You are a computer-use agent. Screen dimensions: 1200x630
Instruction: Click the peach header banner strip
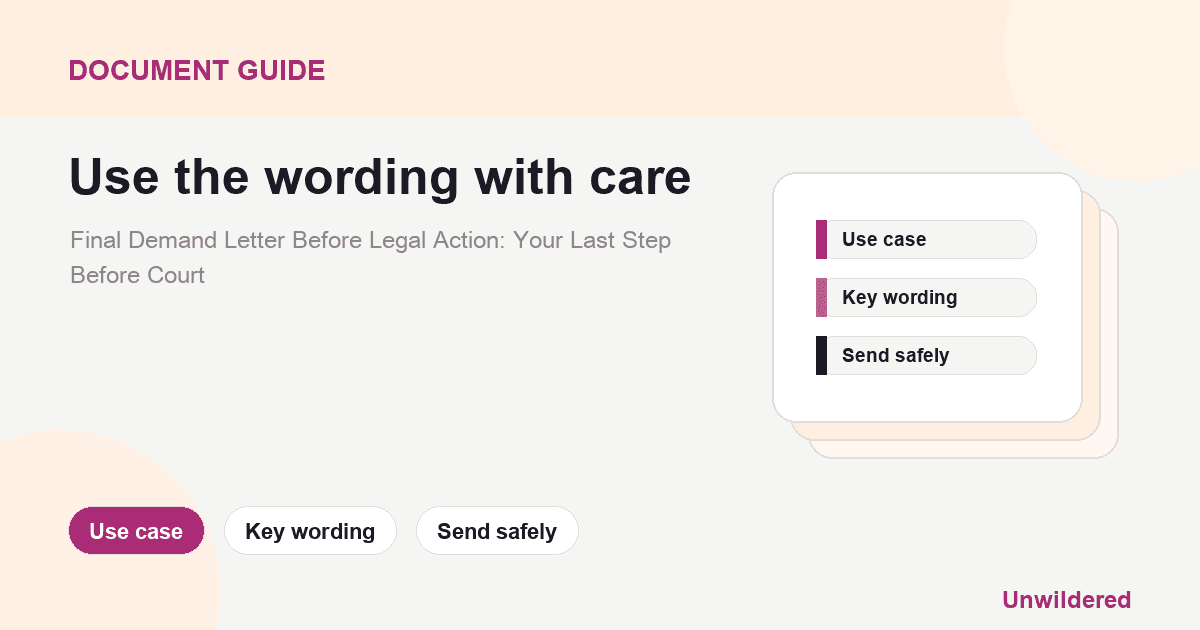click(500, 58)
